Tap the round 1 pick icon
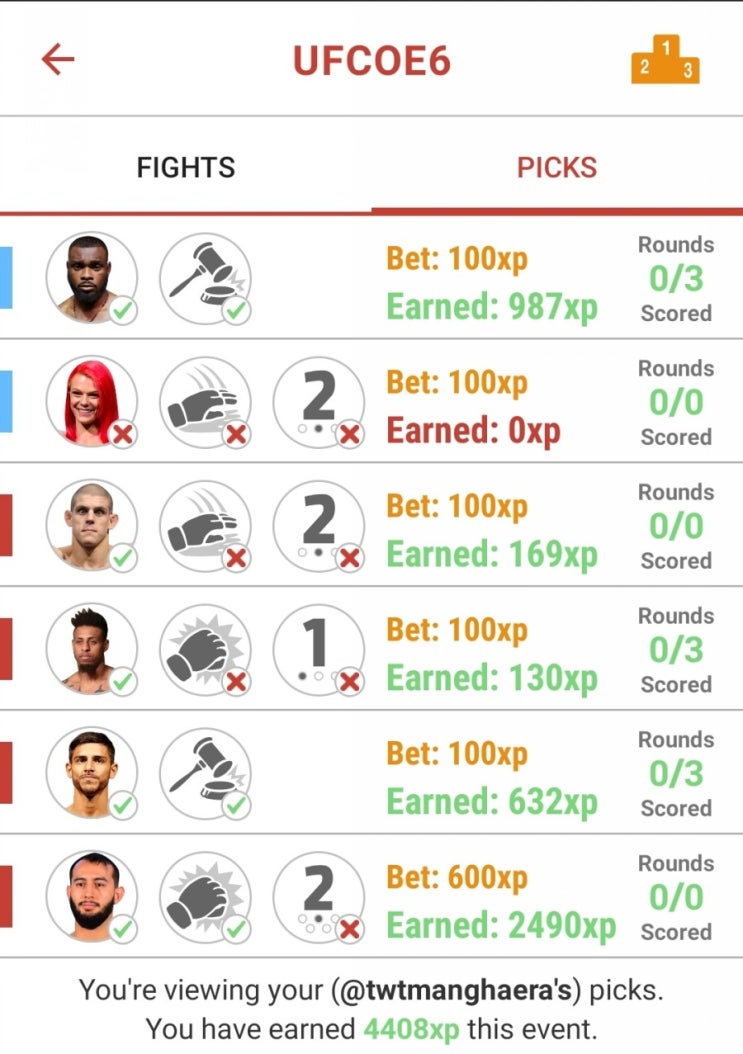This screenshot has height=1054, width=743. (319, 649)
